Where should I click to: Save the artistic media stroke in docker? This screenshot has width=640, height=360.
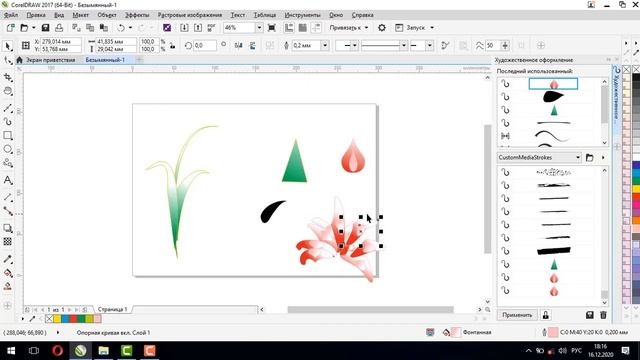[x=589, y=315]
